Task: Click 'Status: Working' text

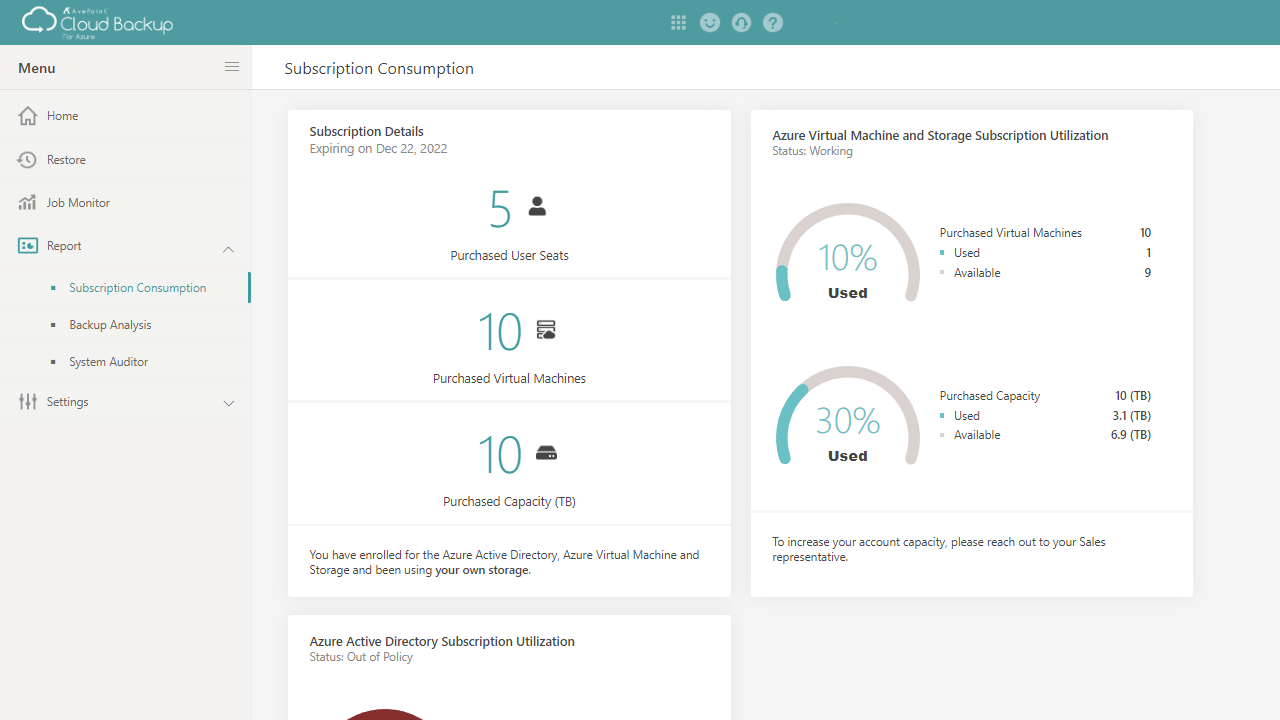Action: pos(812,152)
